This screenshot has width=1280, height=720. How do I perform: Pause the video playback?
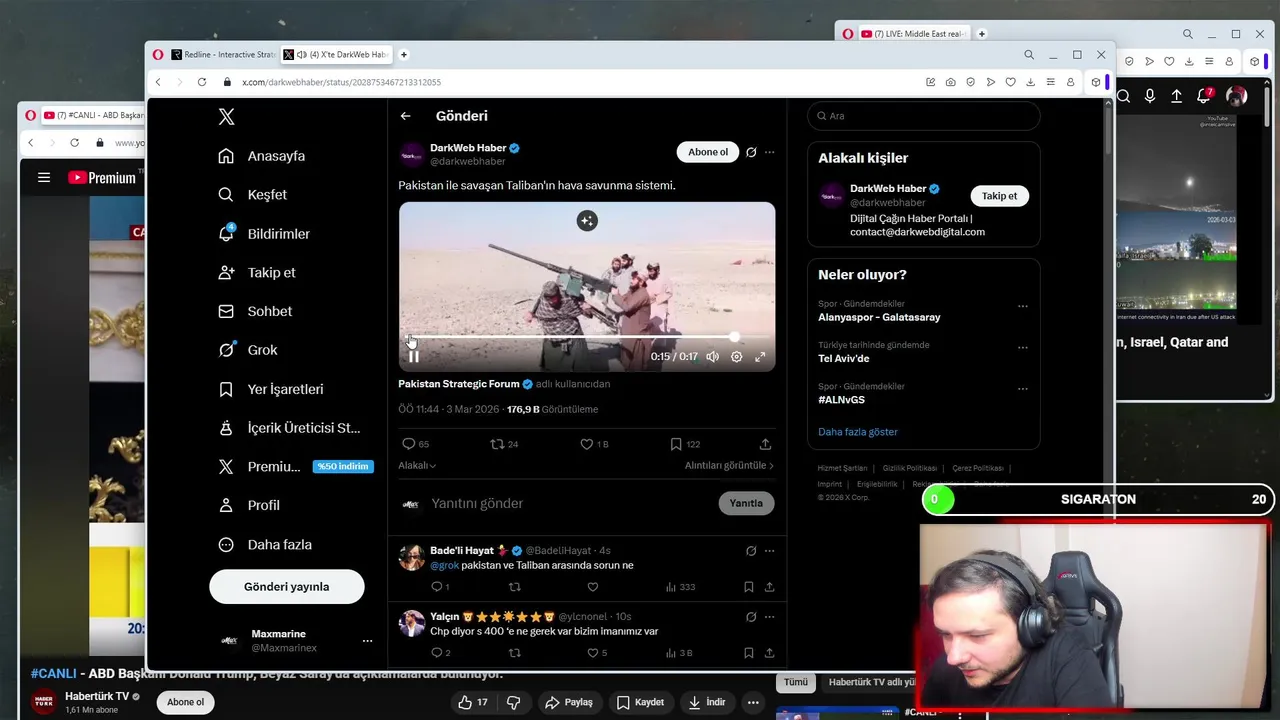tap(413, 356)
